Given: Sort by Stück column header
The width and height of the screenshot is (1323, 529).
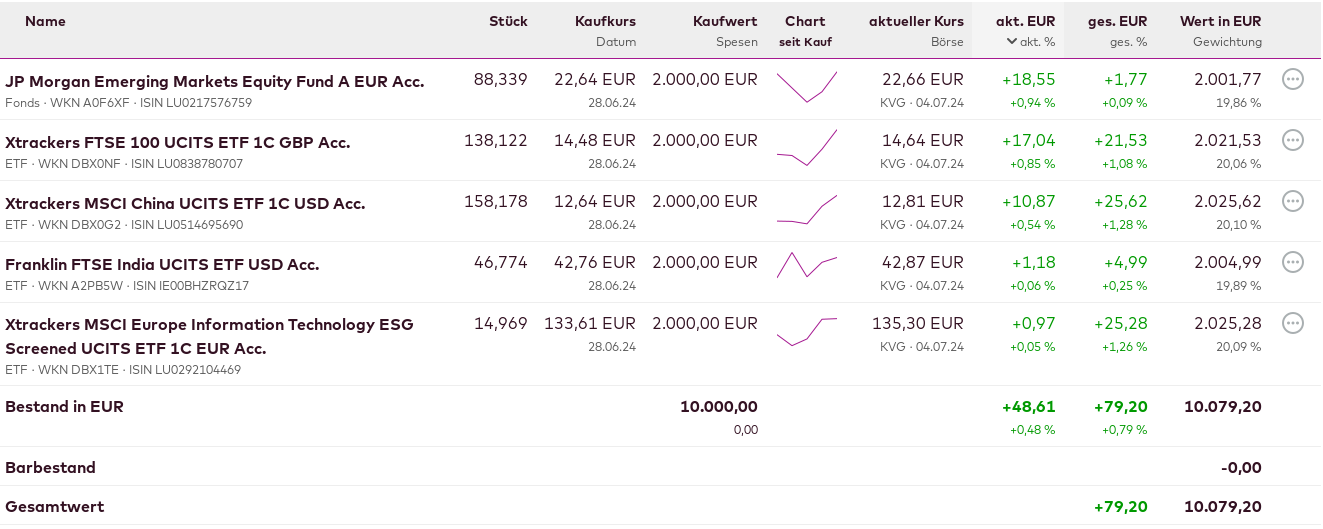Looking at the screenshot, I should 508,21.
